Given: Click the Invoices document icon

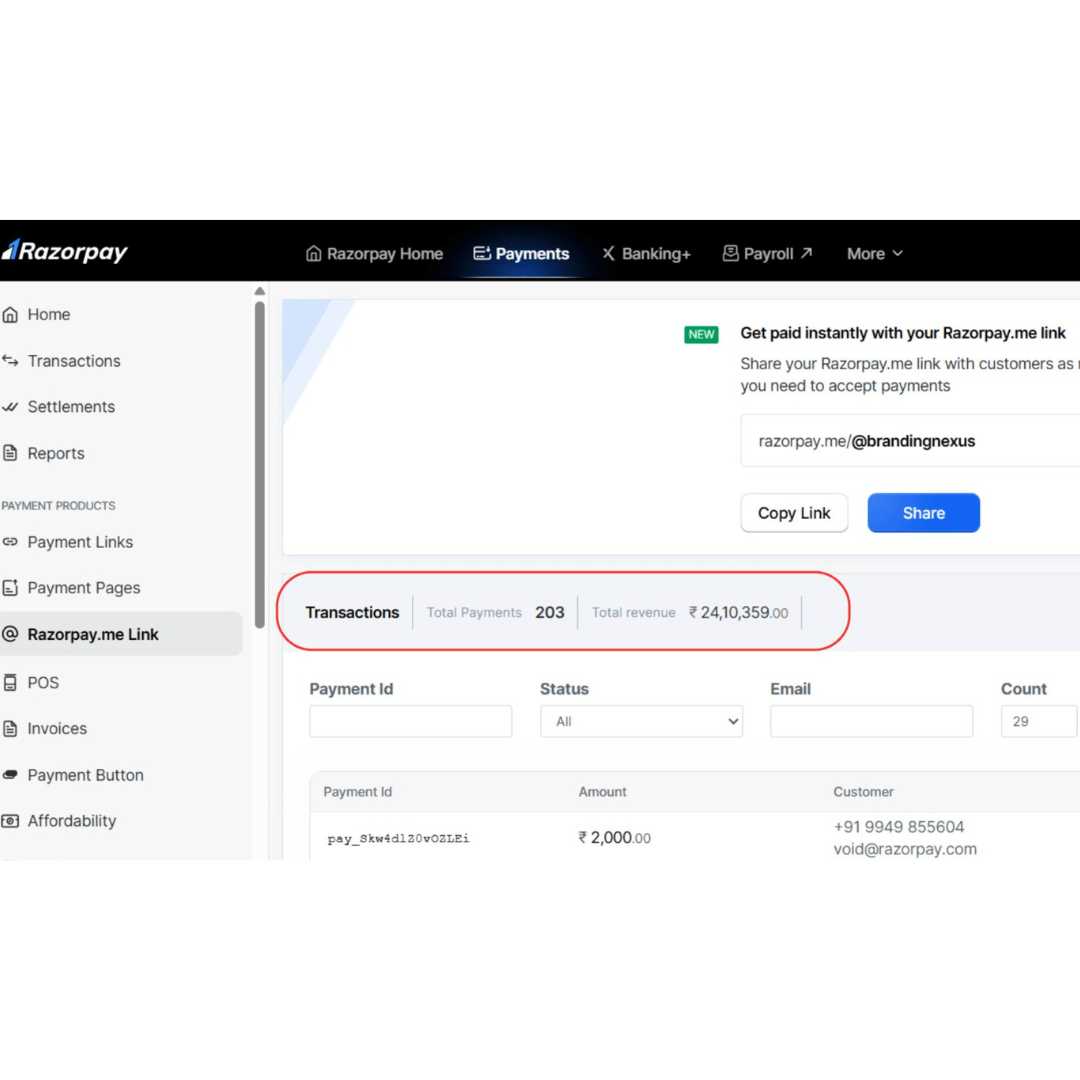Looking at the screenshot, I should 10,728.
